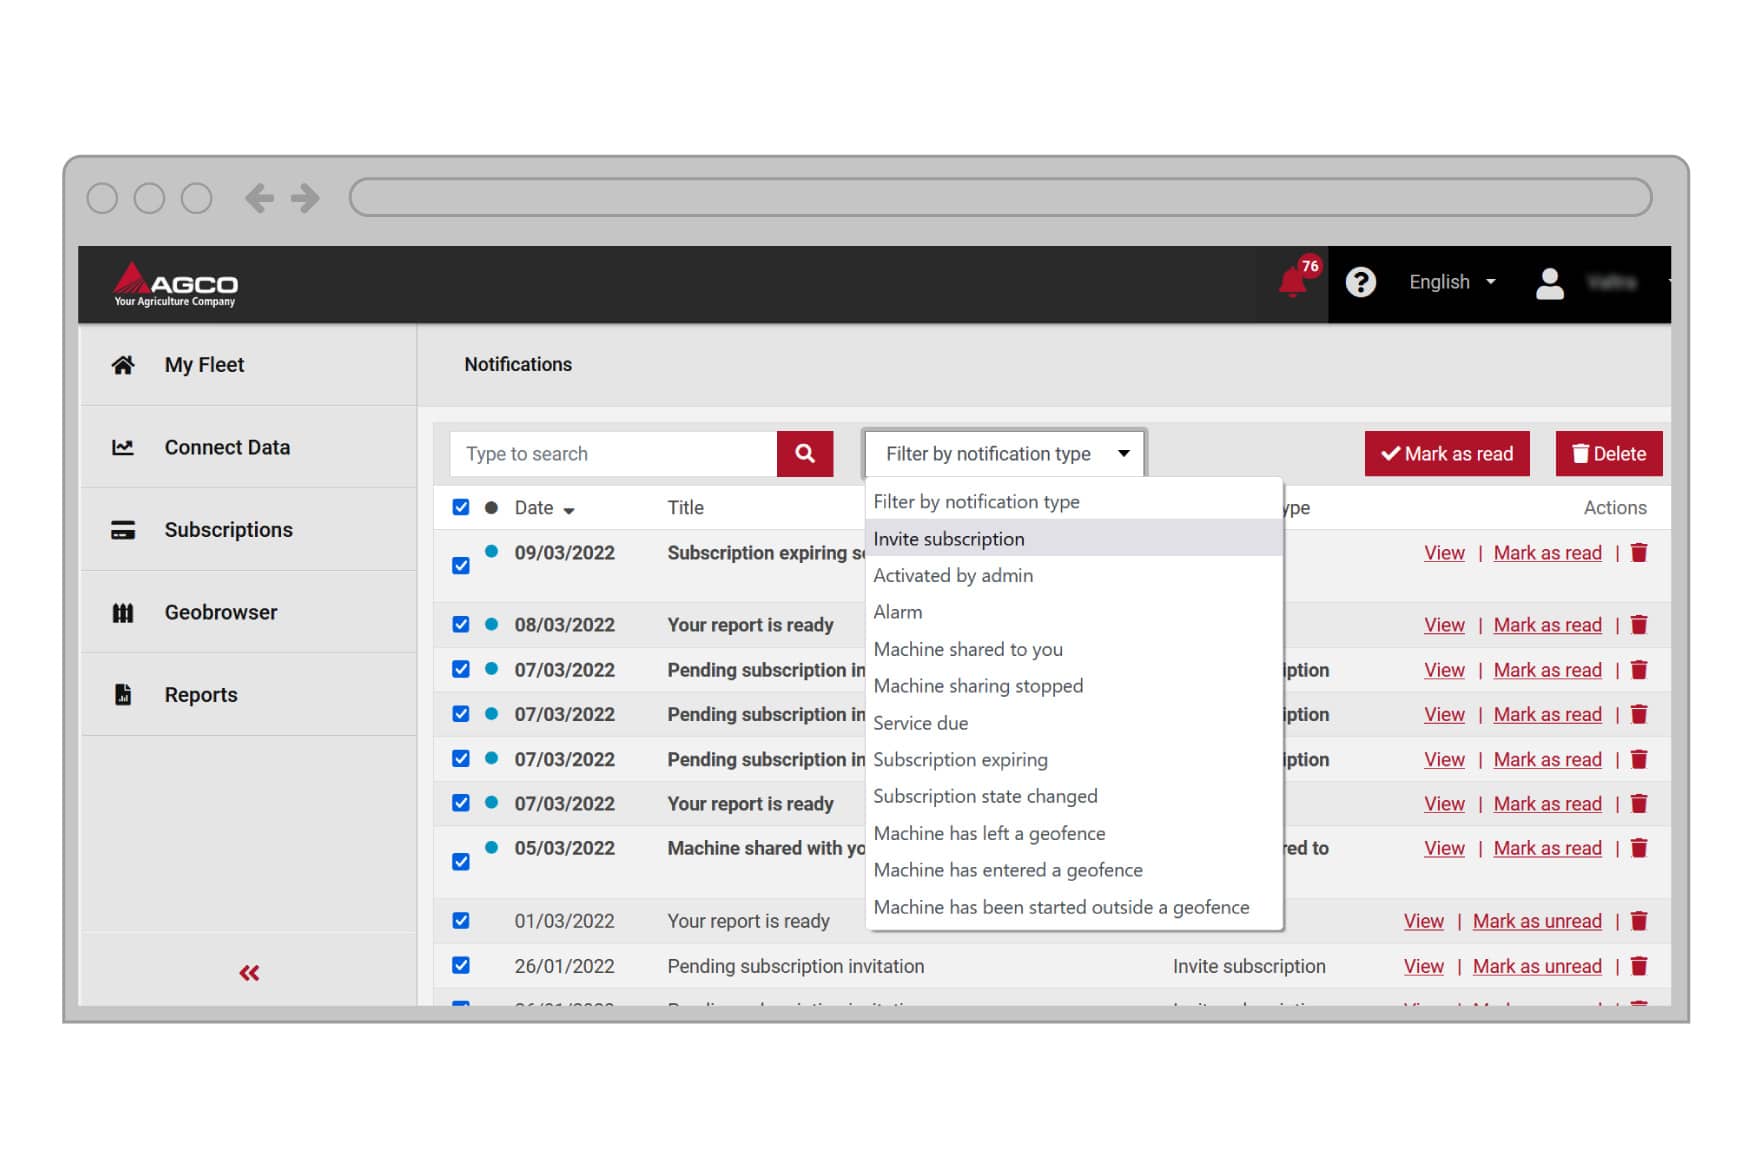Viewport: 1751px width, 1168px height.
Task: Uncheck the 09/03/2022 row checkbox
Action: pos(461,566)
